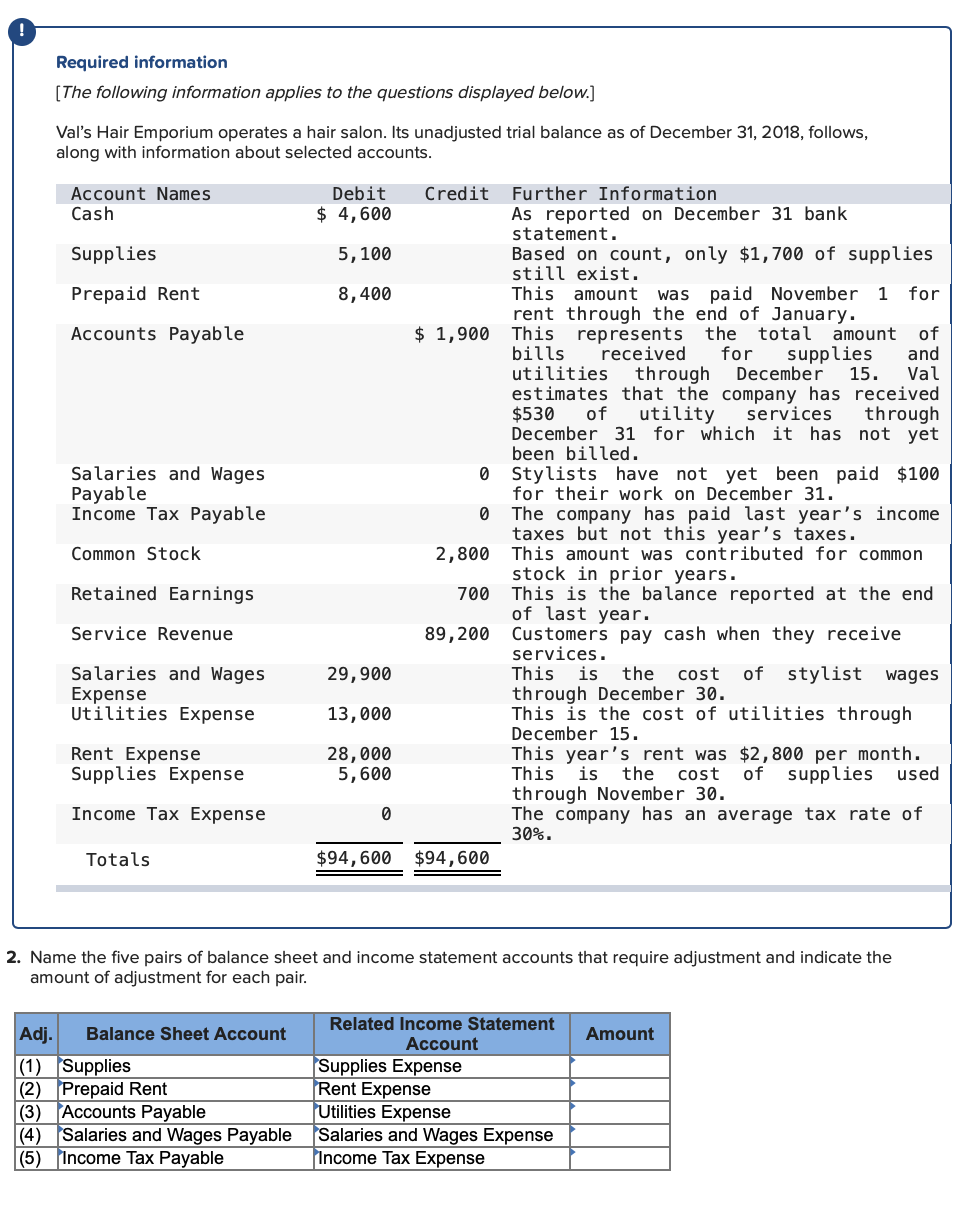Click the marker next to Prepaid Rent
The image size is (972, 1208).
tap(62, 1089)
